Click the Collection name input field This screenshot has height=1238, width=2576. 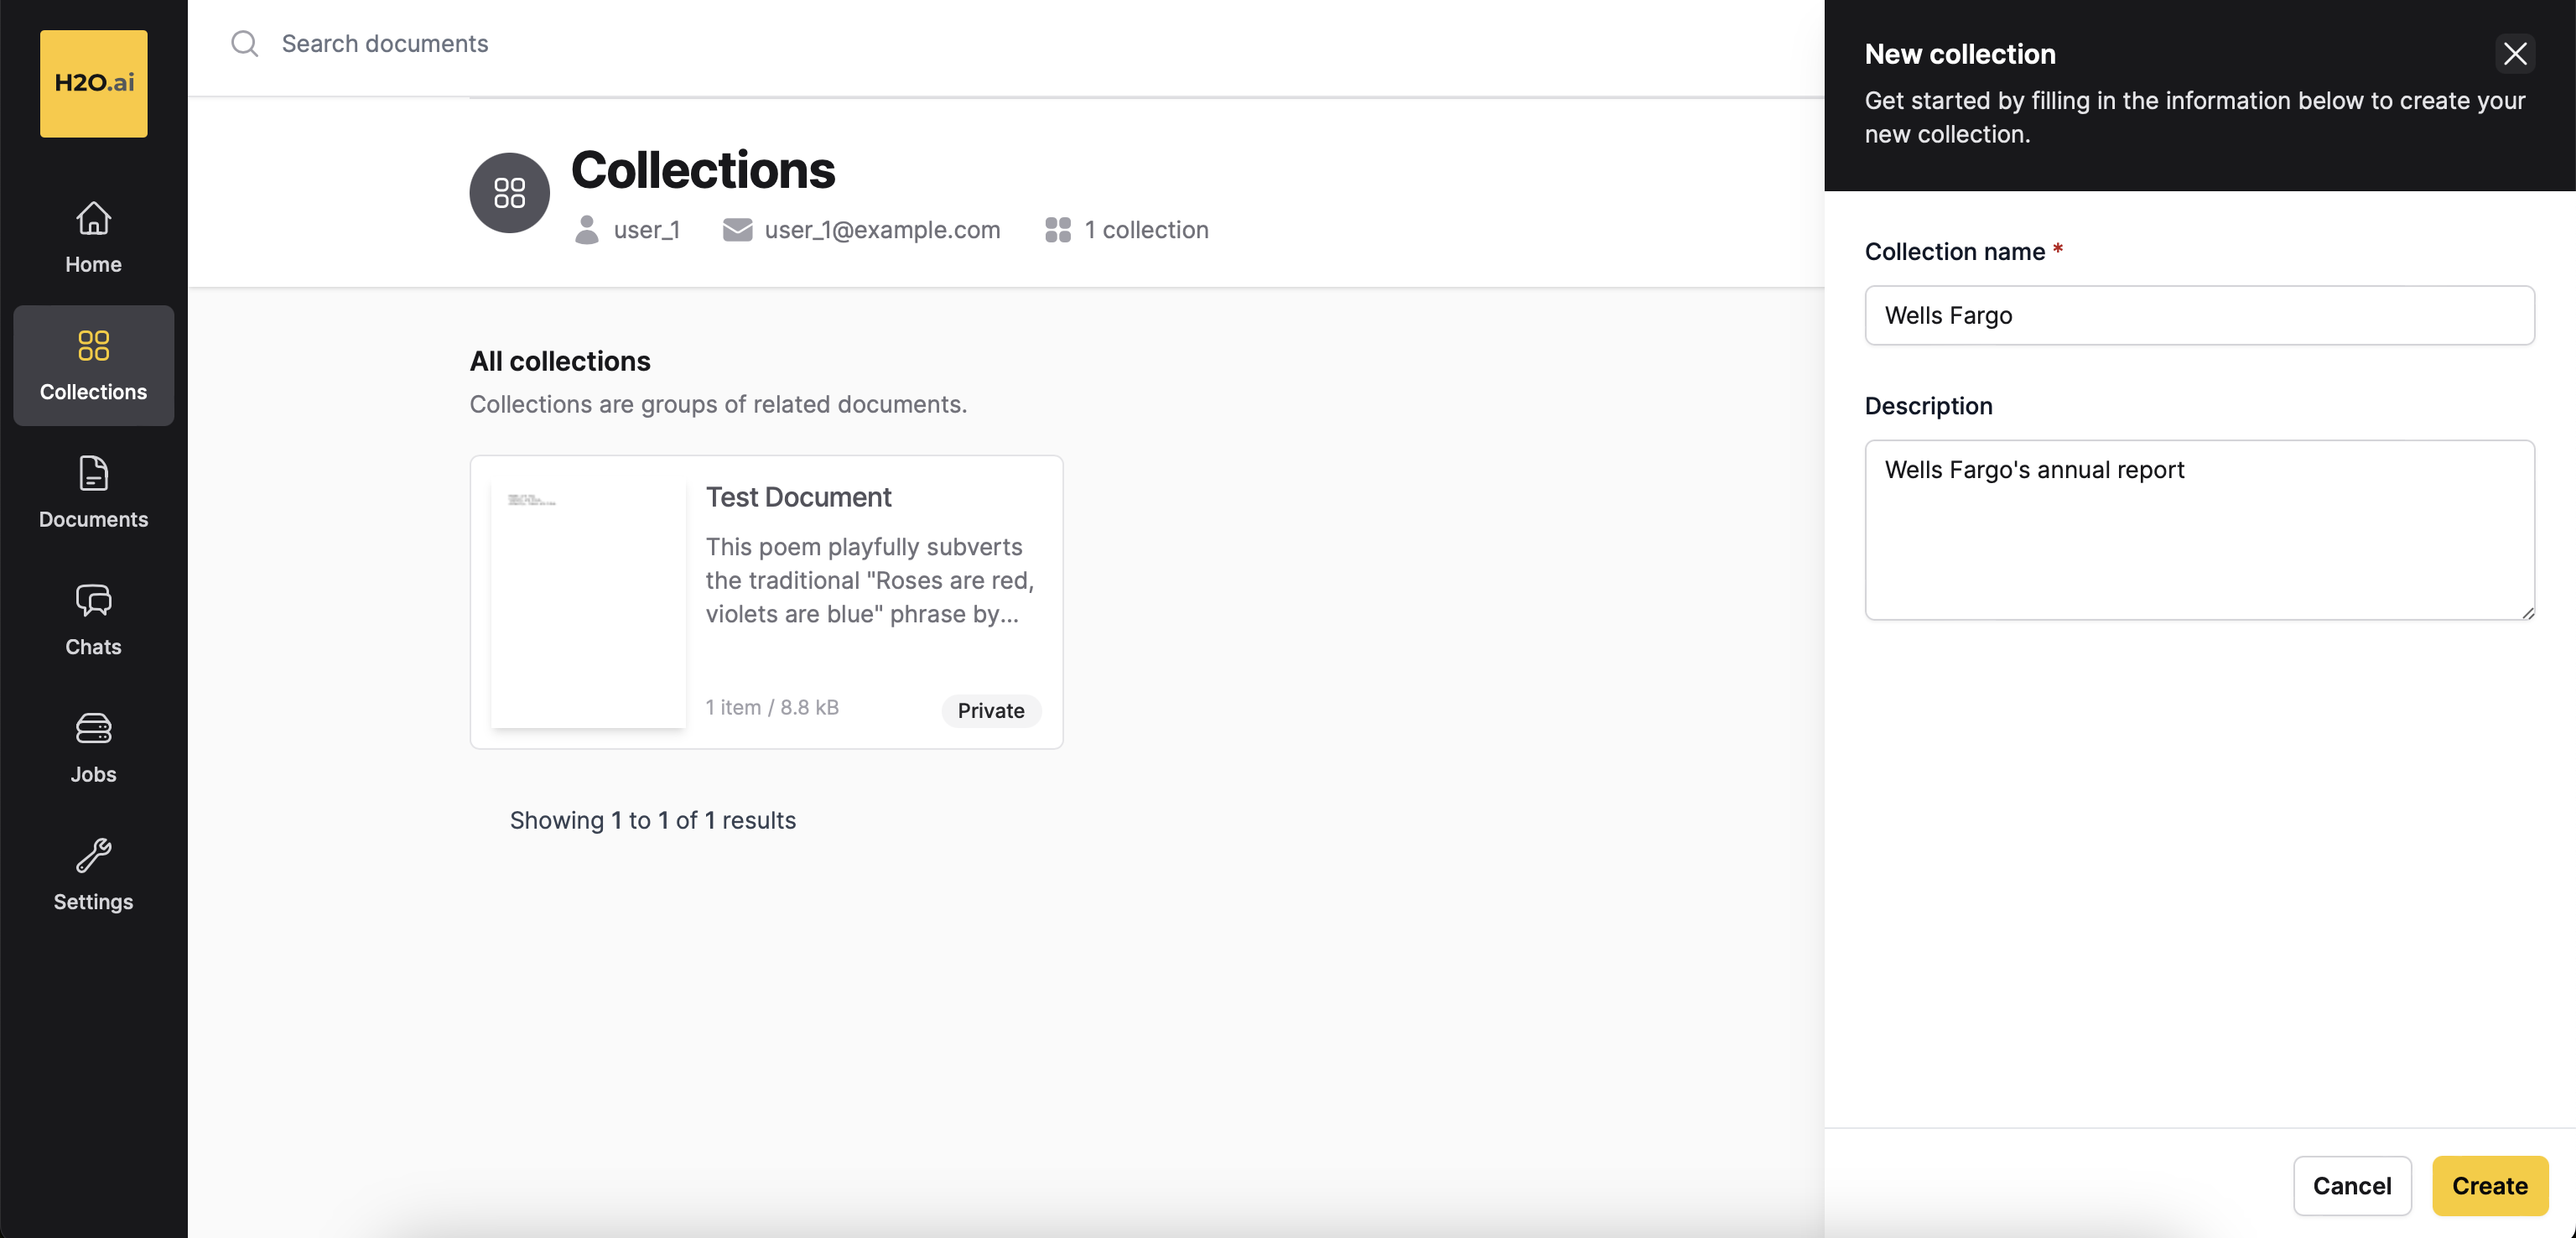[2199, 315]
